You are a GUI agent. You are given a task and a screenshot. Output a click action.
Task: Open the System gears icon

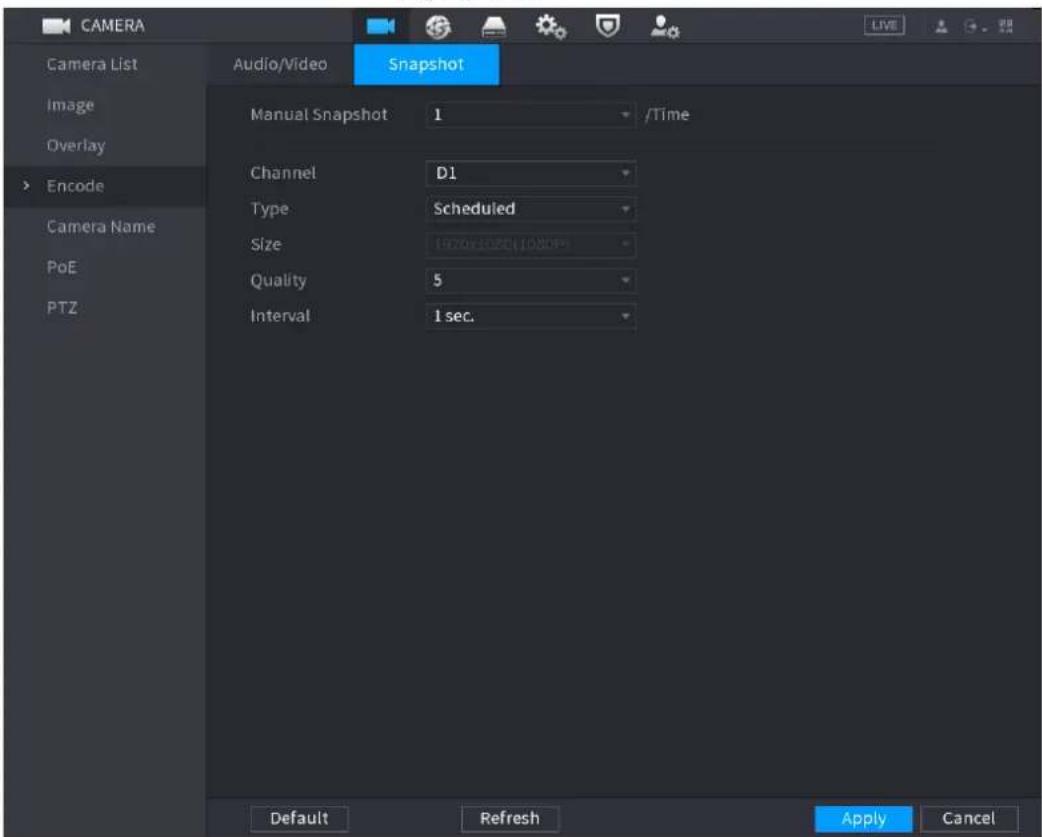[551, 27]
